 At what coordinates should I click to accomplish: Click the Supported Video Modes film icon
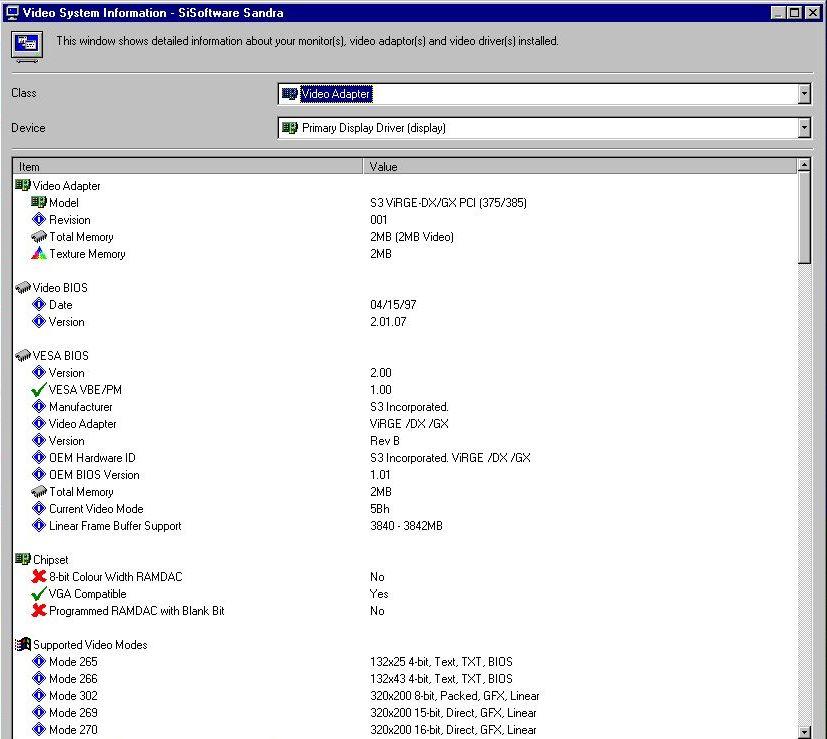click(23, 644)
